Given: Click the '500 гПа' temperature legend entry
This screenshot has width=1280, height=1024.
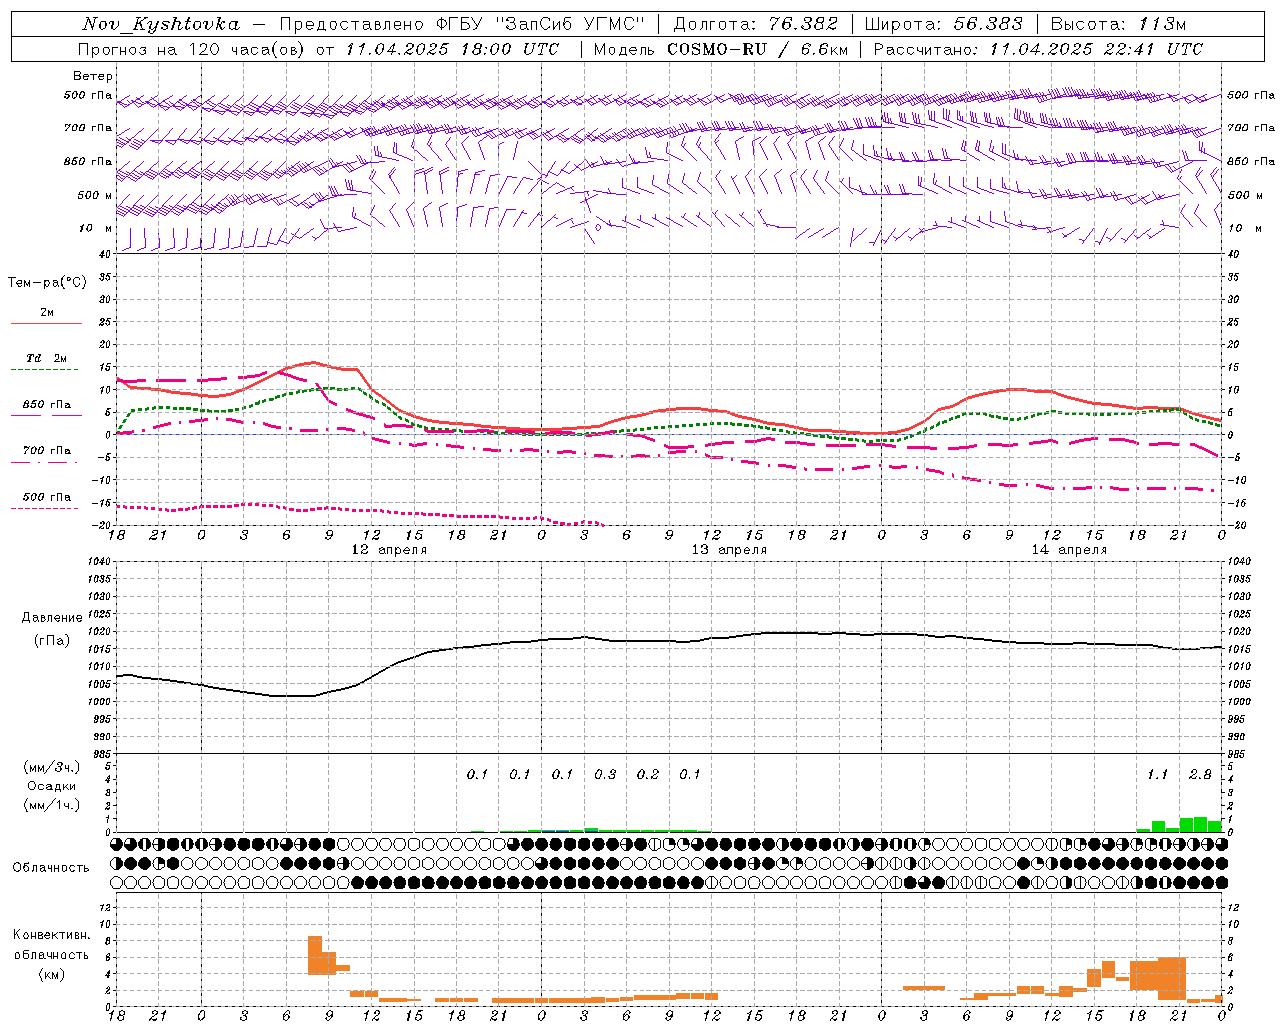Looking at the screenshot, I should [47, 496].
